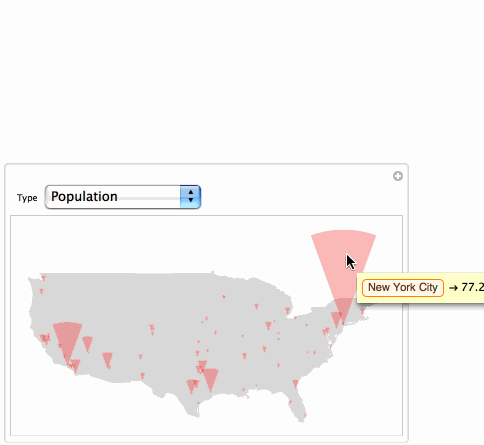Click the New York City label

[x=403, y=287]
